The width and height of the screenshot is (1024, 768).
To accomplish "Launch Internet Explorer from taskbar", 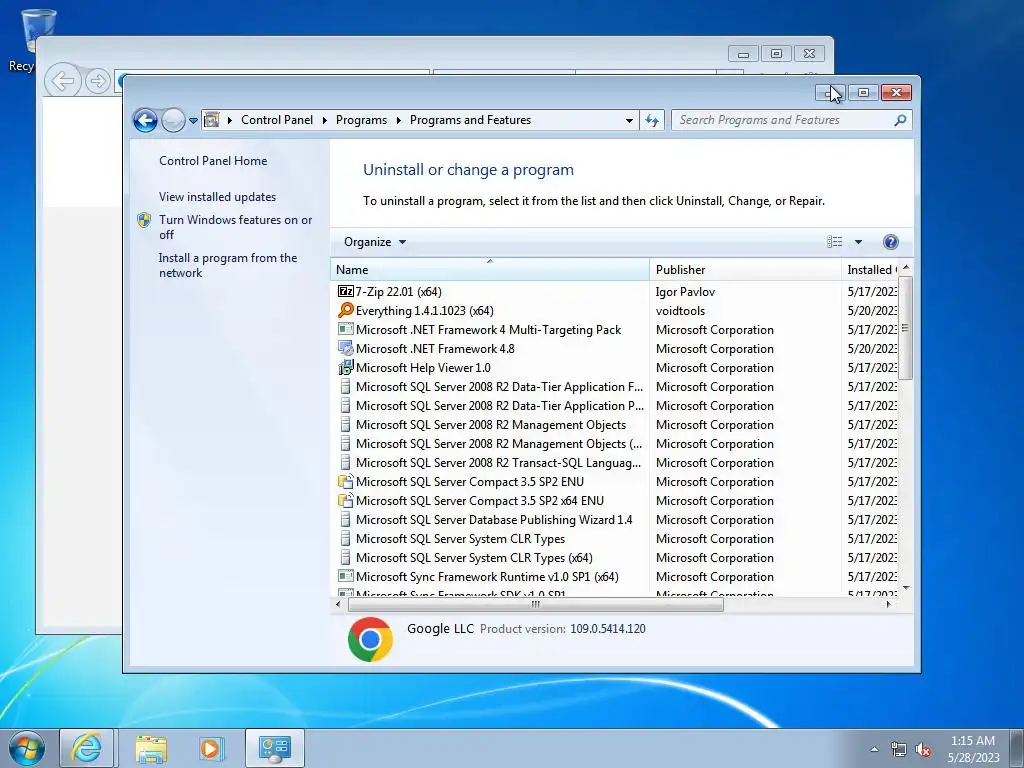I will click(x=87, y=748).
